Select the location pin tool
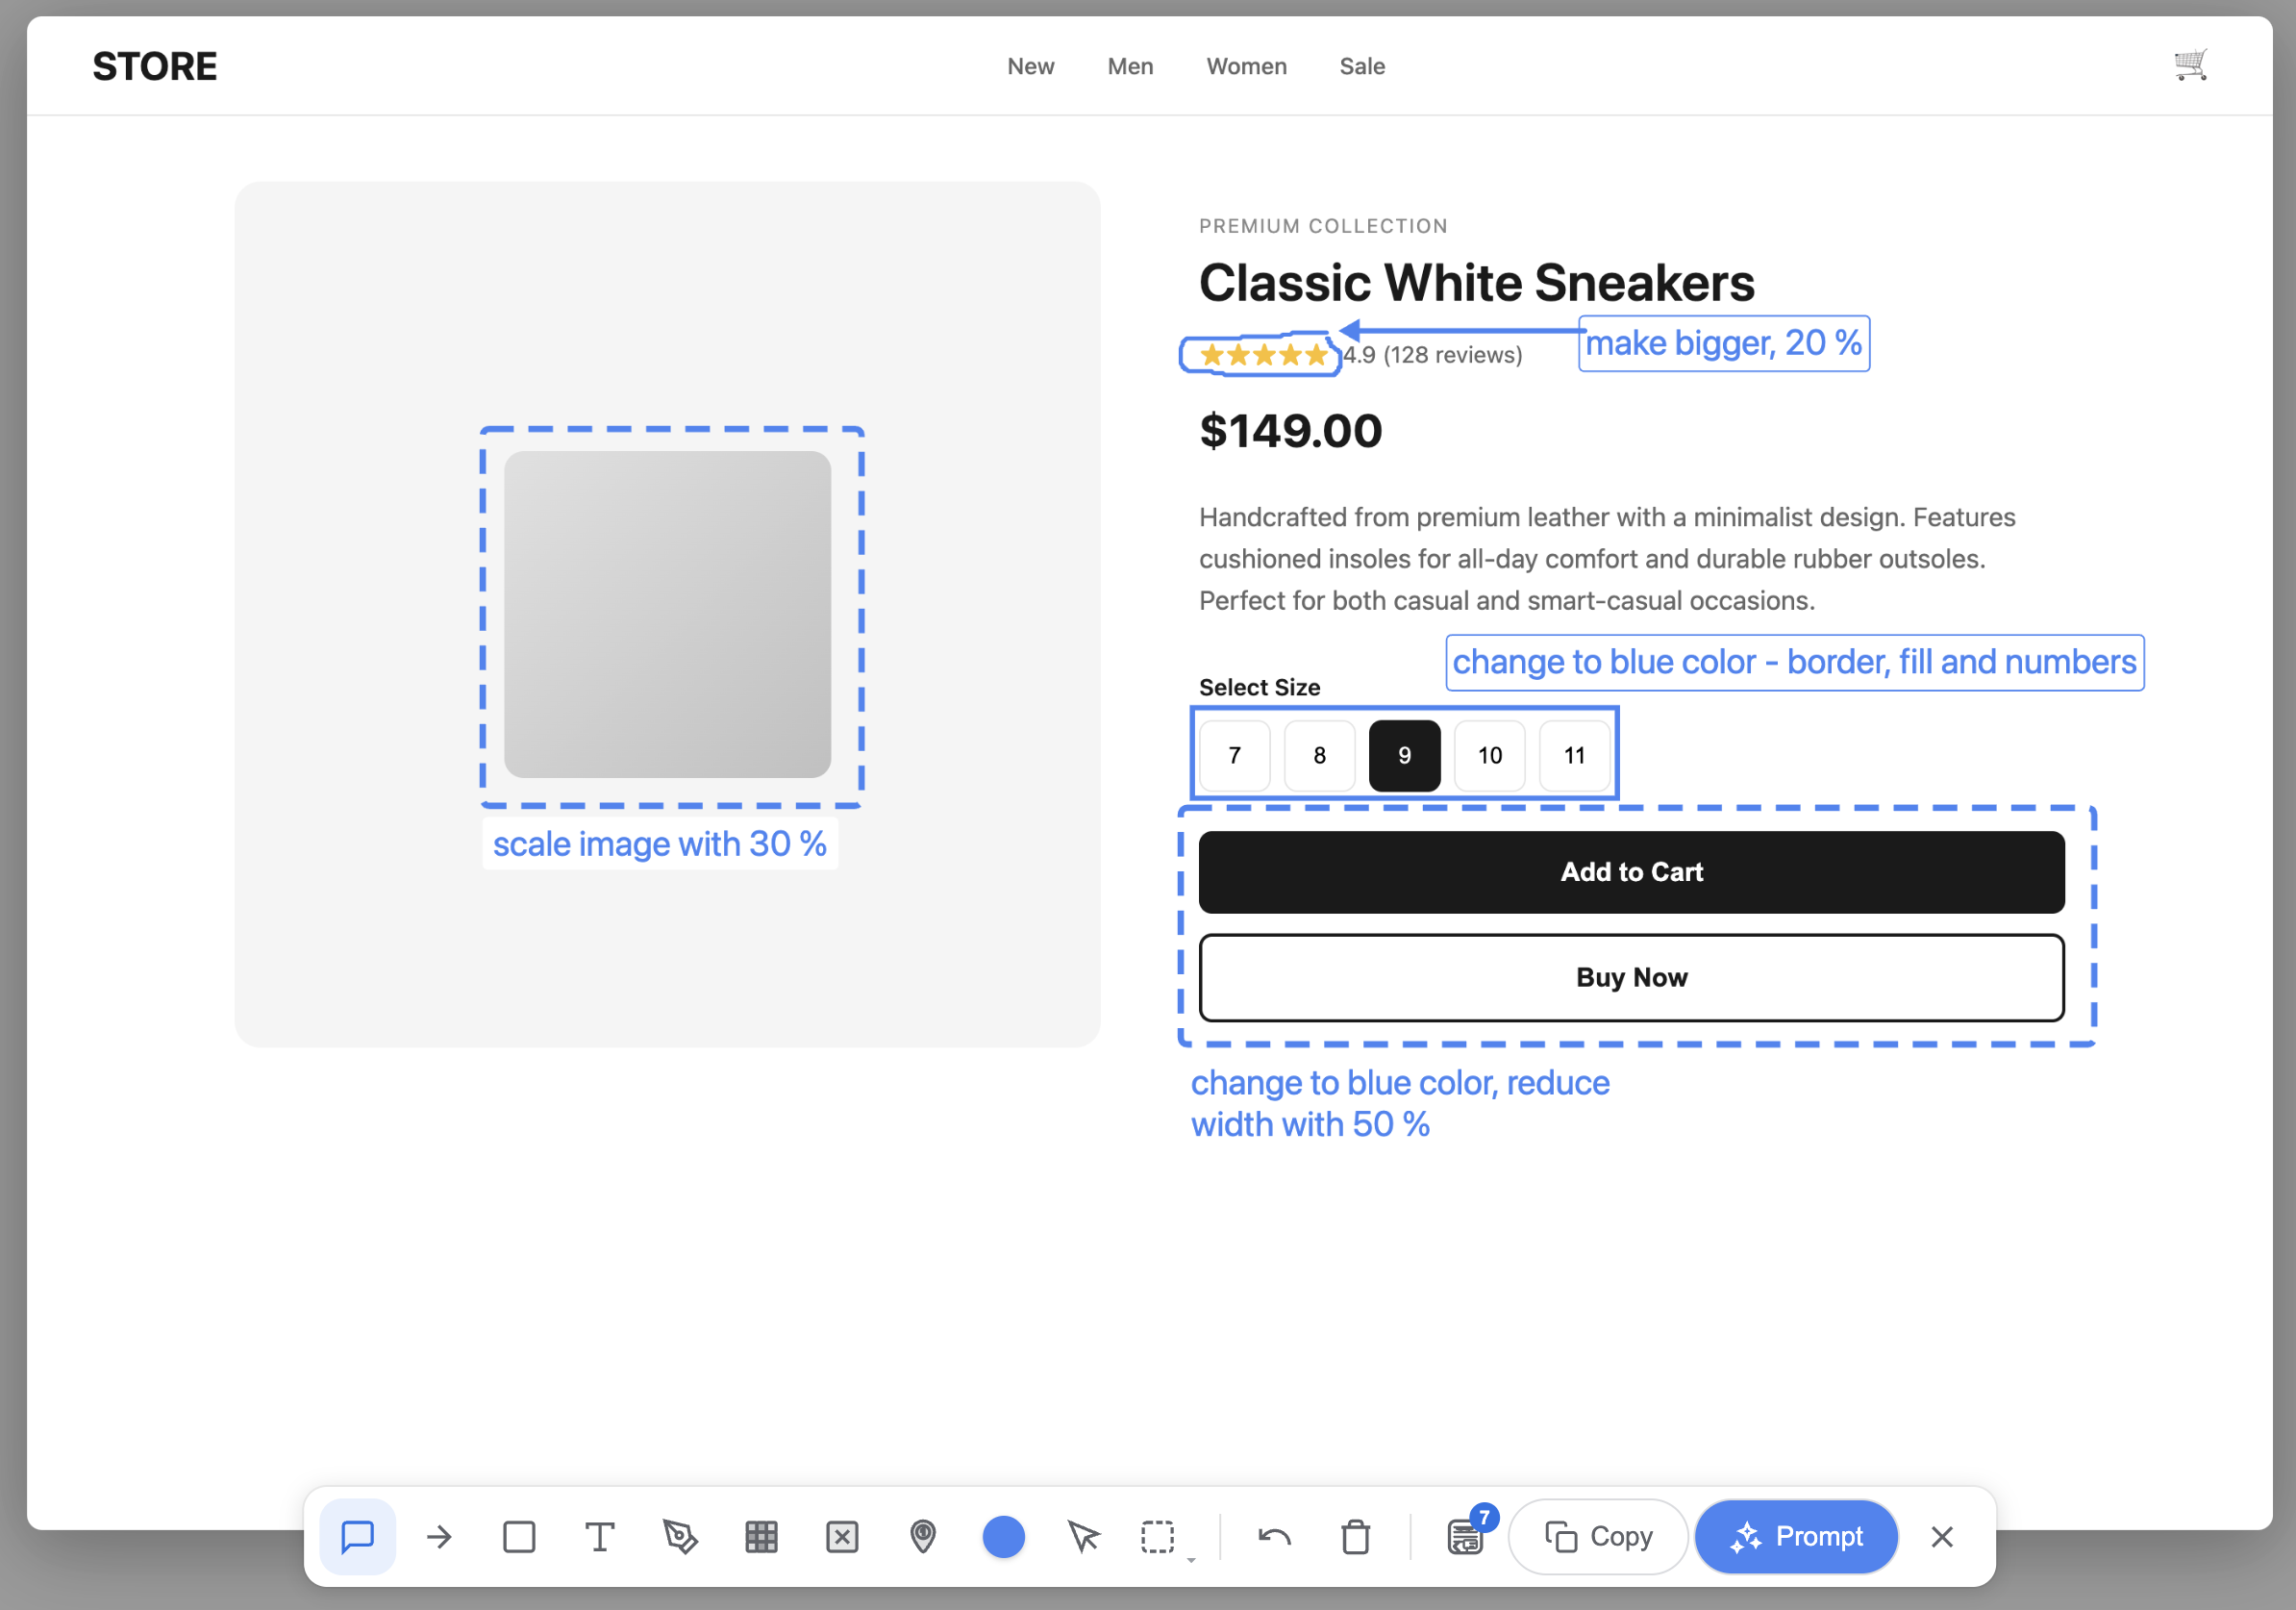 coord(923,1537)
